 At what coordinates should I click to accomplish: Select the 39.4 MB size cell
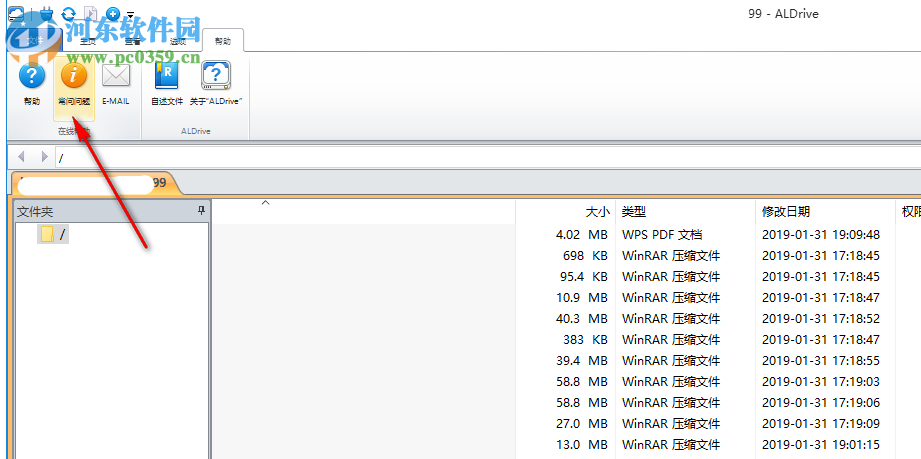click(581, 361)
